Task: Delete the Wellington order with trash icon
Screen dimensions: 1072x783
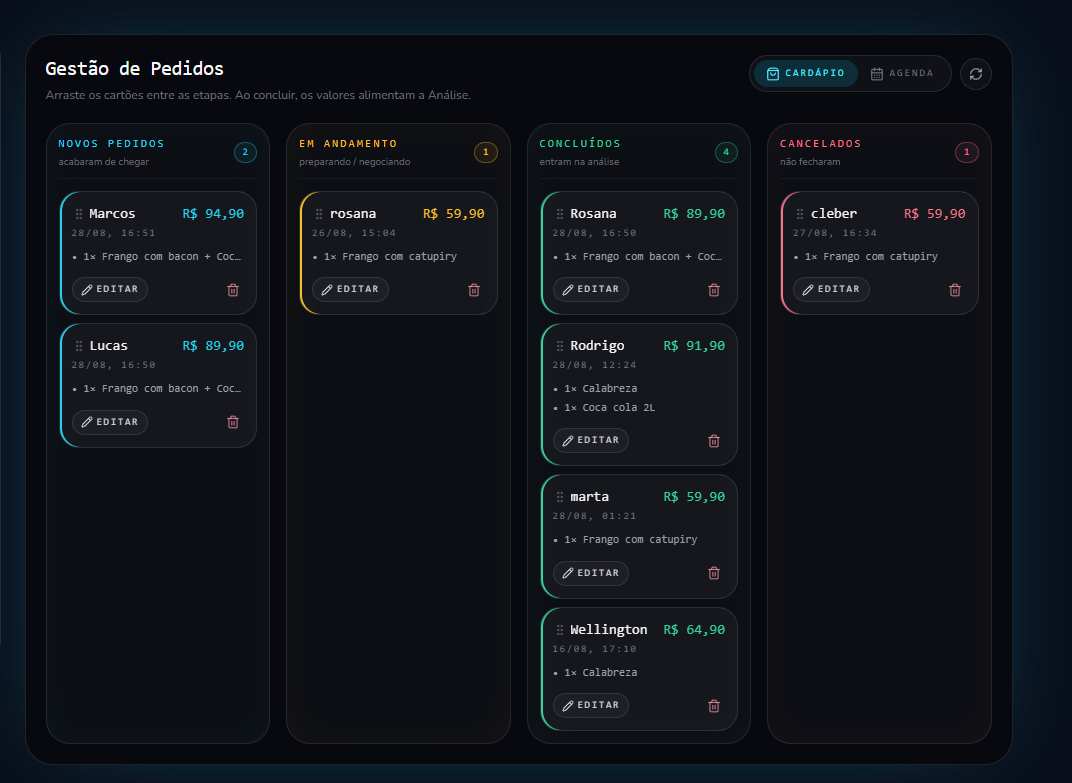Action: point(714,706)
